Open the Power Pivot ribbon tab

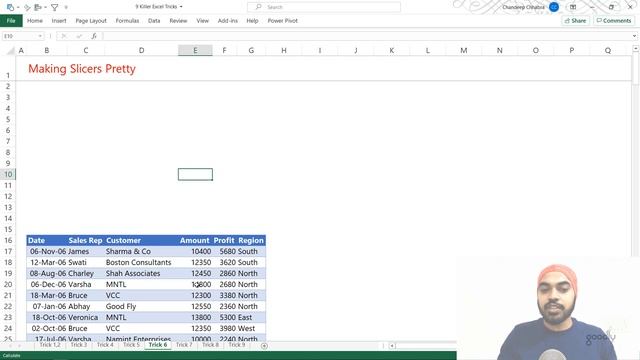(282, 20)
